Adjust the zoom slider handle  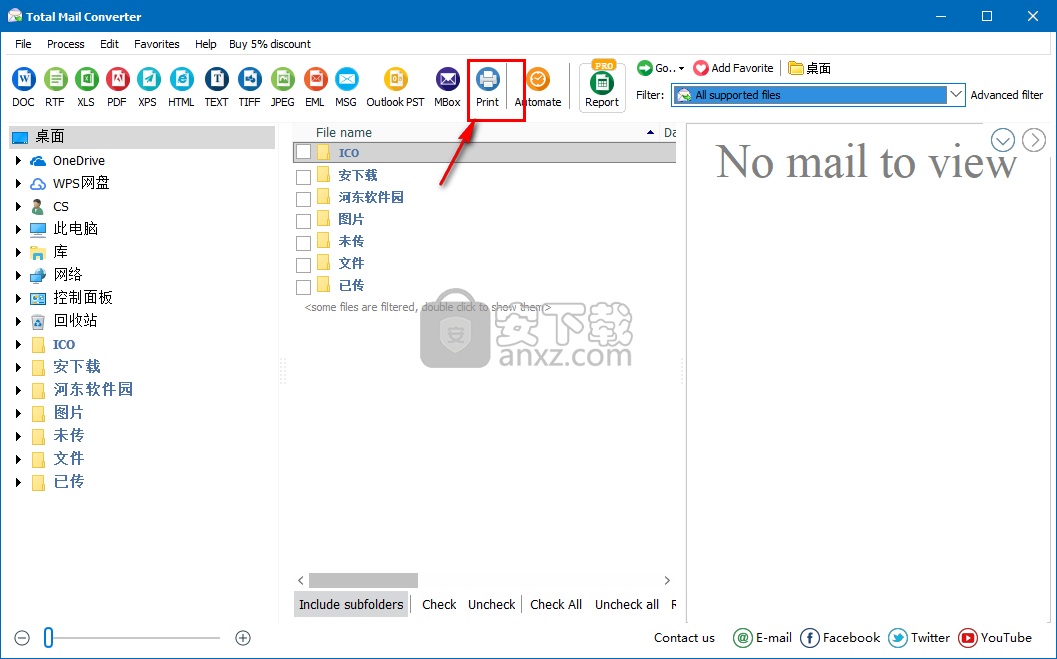49,637
